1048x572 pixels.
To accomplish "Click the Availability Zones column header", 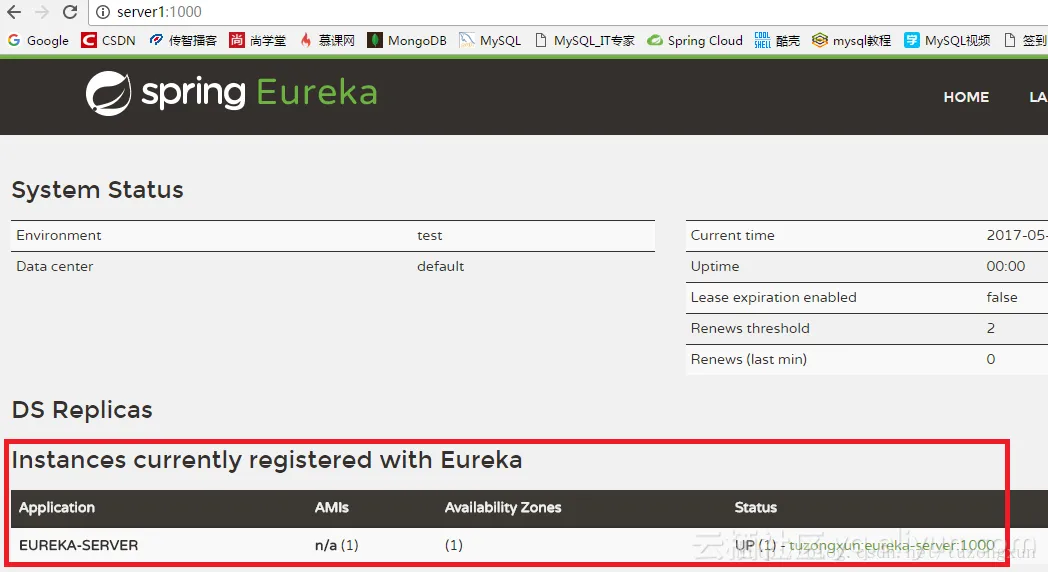I will pyautogui.click(x=503, y=508).
